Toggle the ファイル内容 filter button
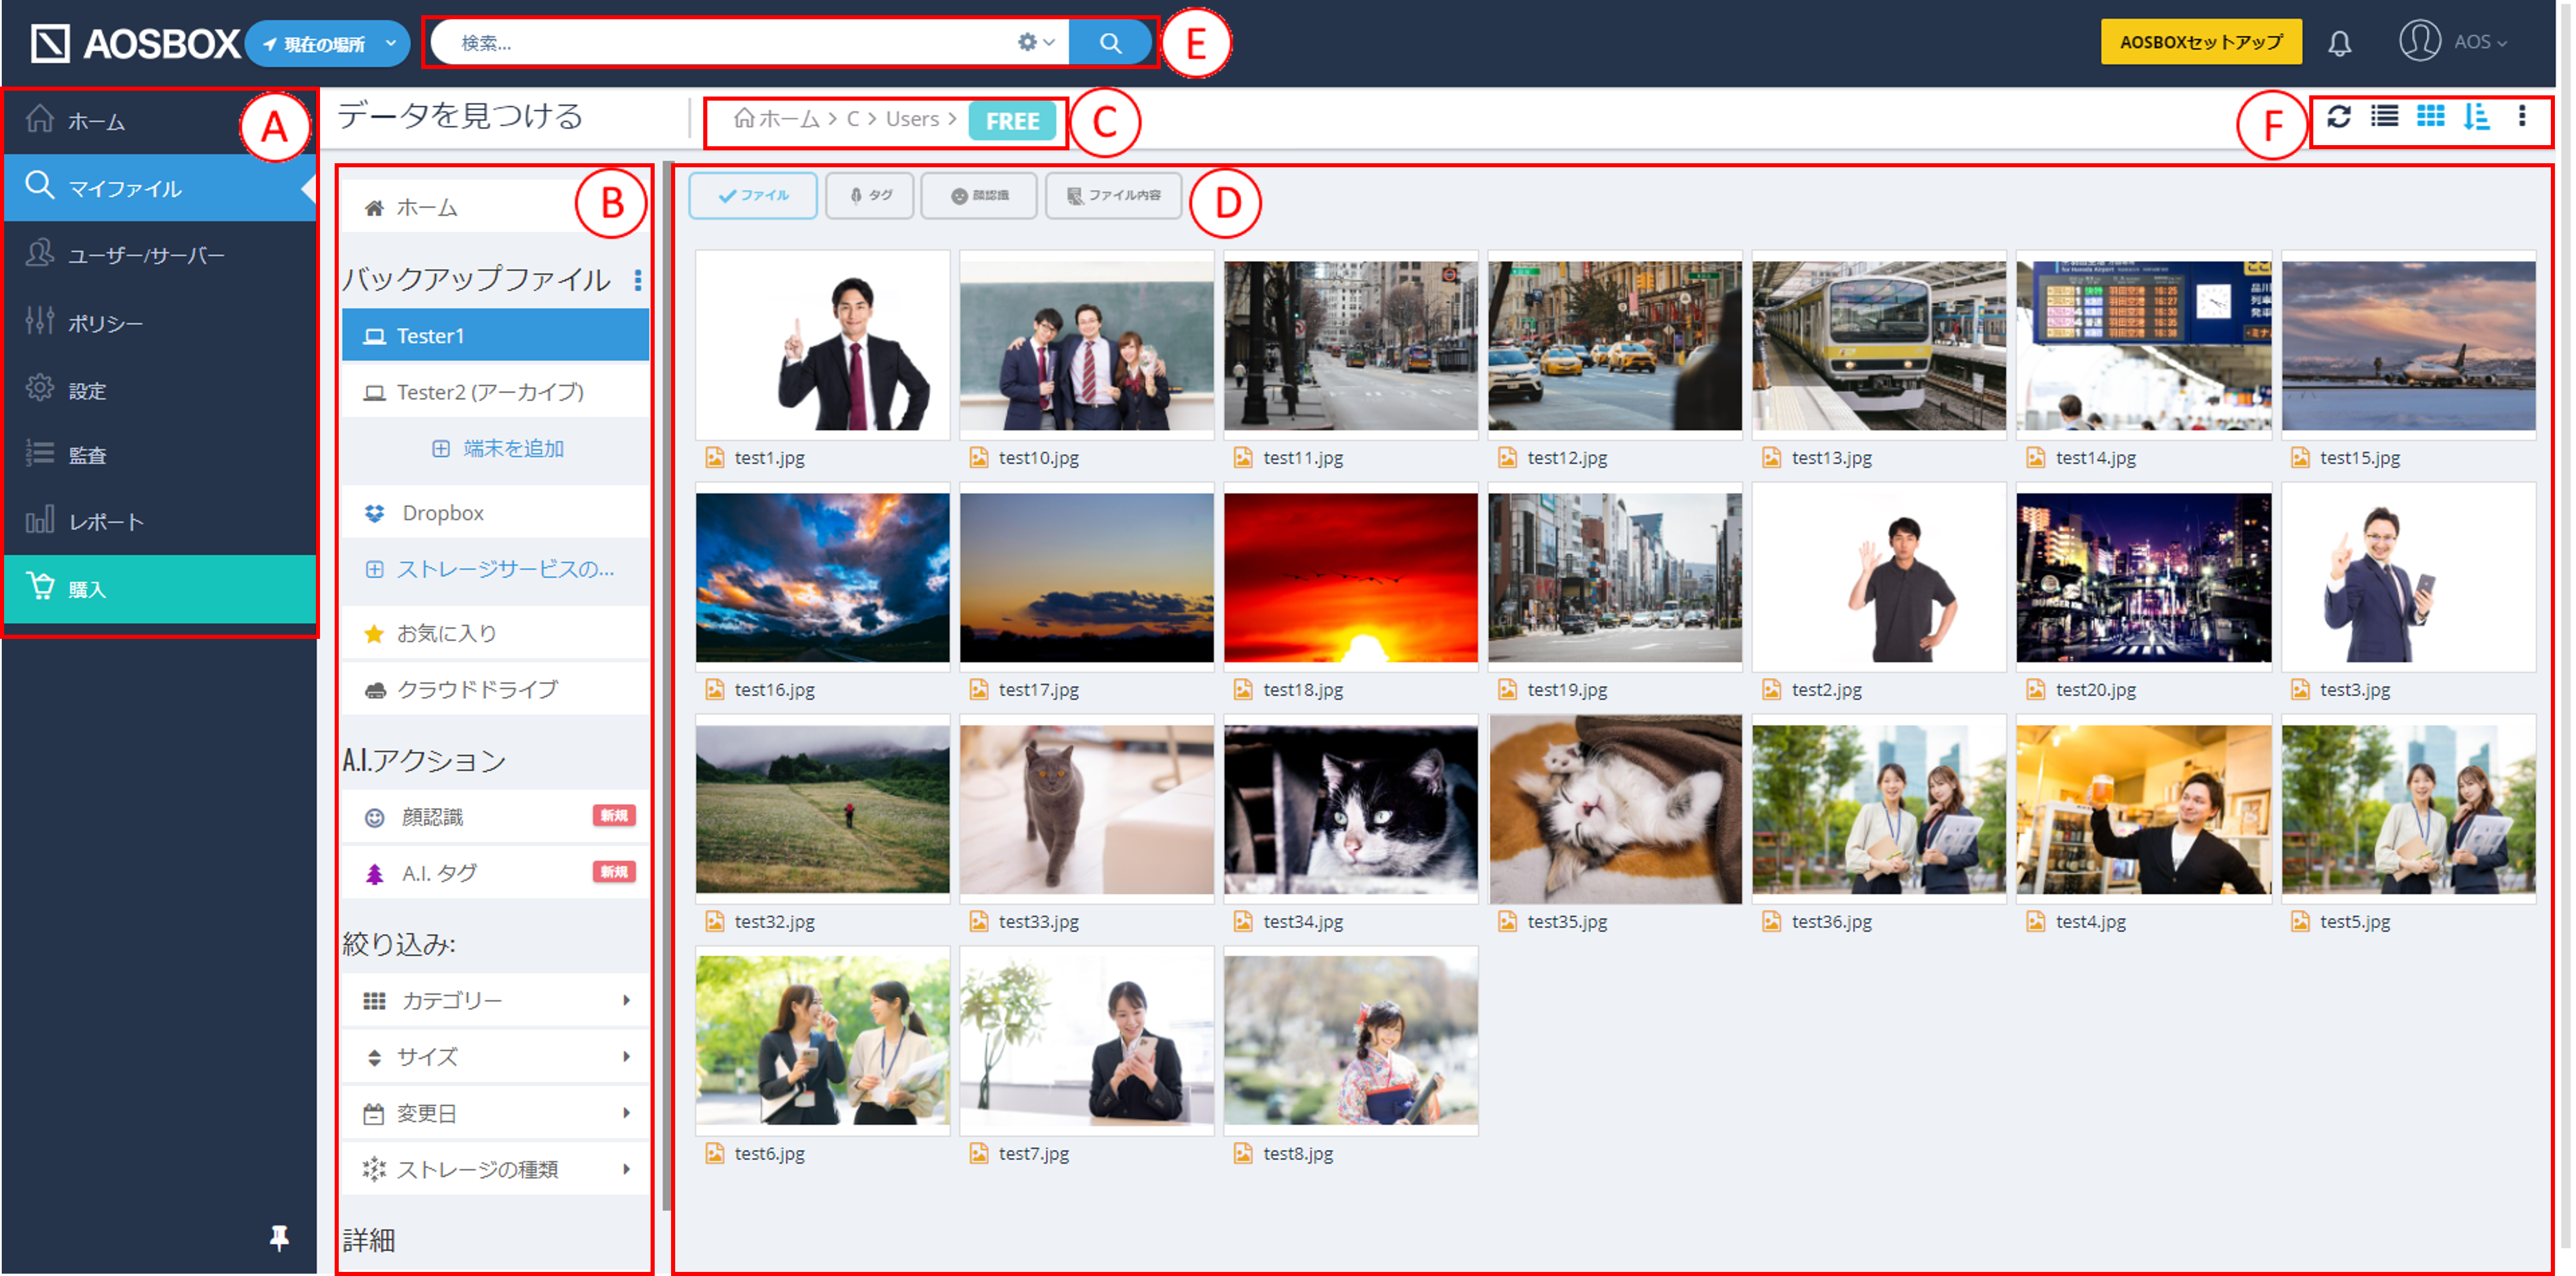The width and height of the screenshot is (2576, 1276). tap(1114, 195)
